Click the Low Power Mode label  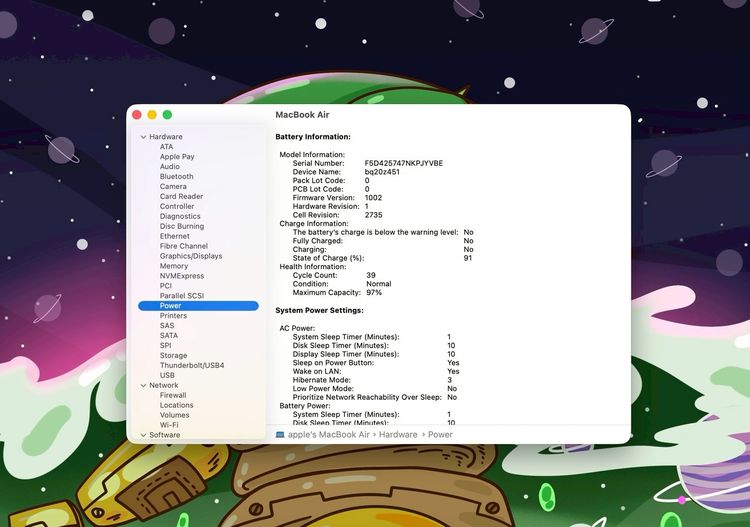pyautogui.click(x=323, y=389)
